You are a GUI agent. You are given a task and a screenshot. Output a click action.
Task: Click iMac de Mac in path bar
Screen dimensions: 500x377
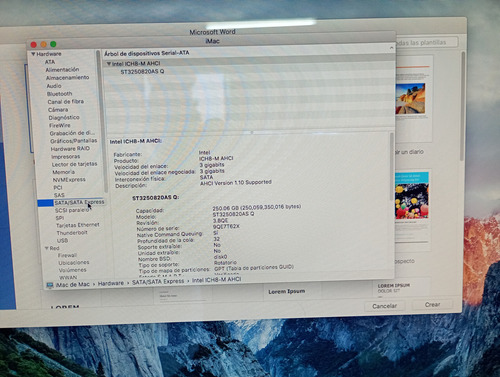coord(73,285)
